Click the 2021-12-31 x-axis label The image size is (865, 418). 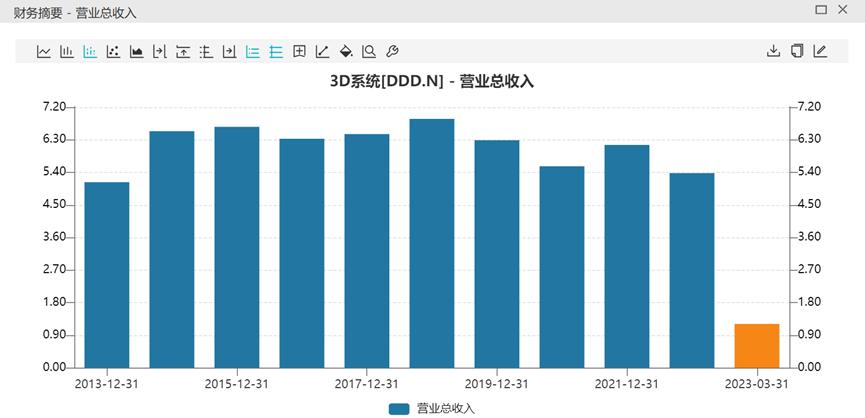point(627,384)
